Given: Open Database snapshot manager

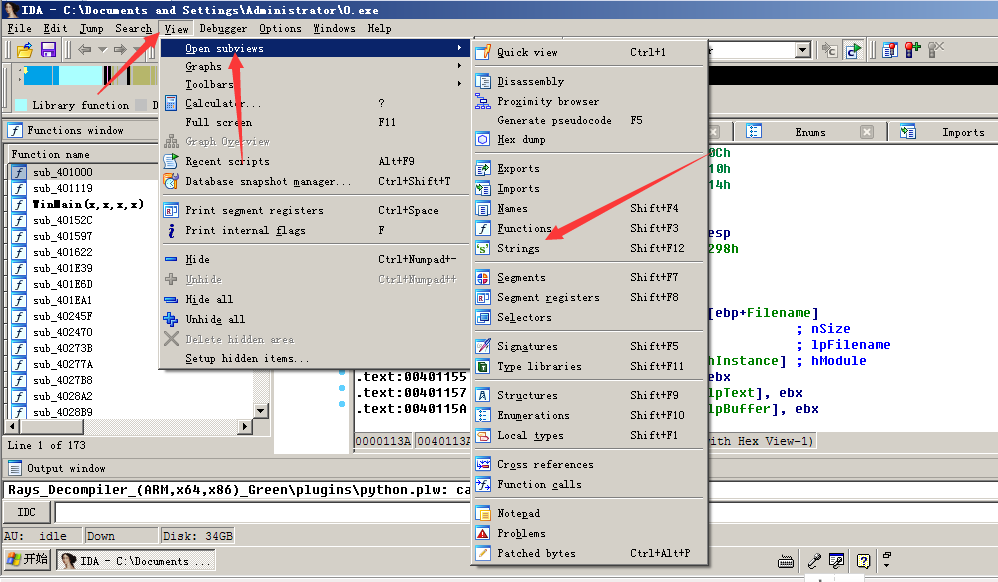Looking at the screenshot, I should [x=315, y=181].
